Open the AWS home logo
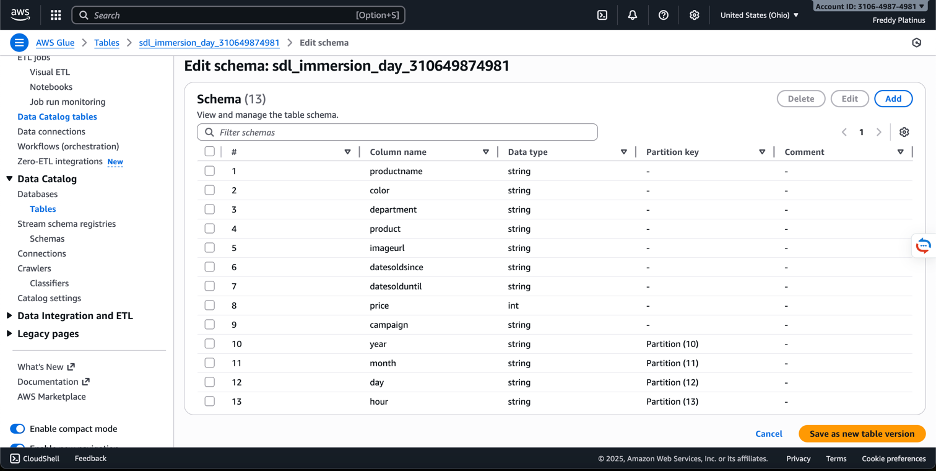Image resolution: width=936 pixels, height=472 pixels. click(x=20, y=14)
